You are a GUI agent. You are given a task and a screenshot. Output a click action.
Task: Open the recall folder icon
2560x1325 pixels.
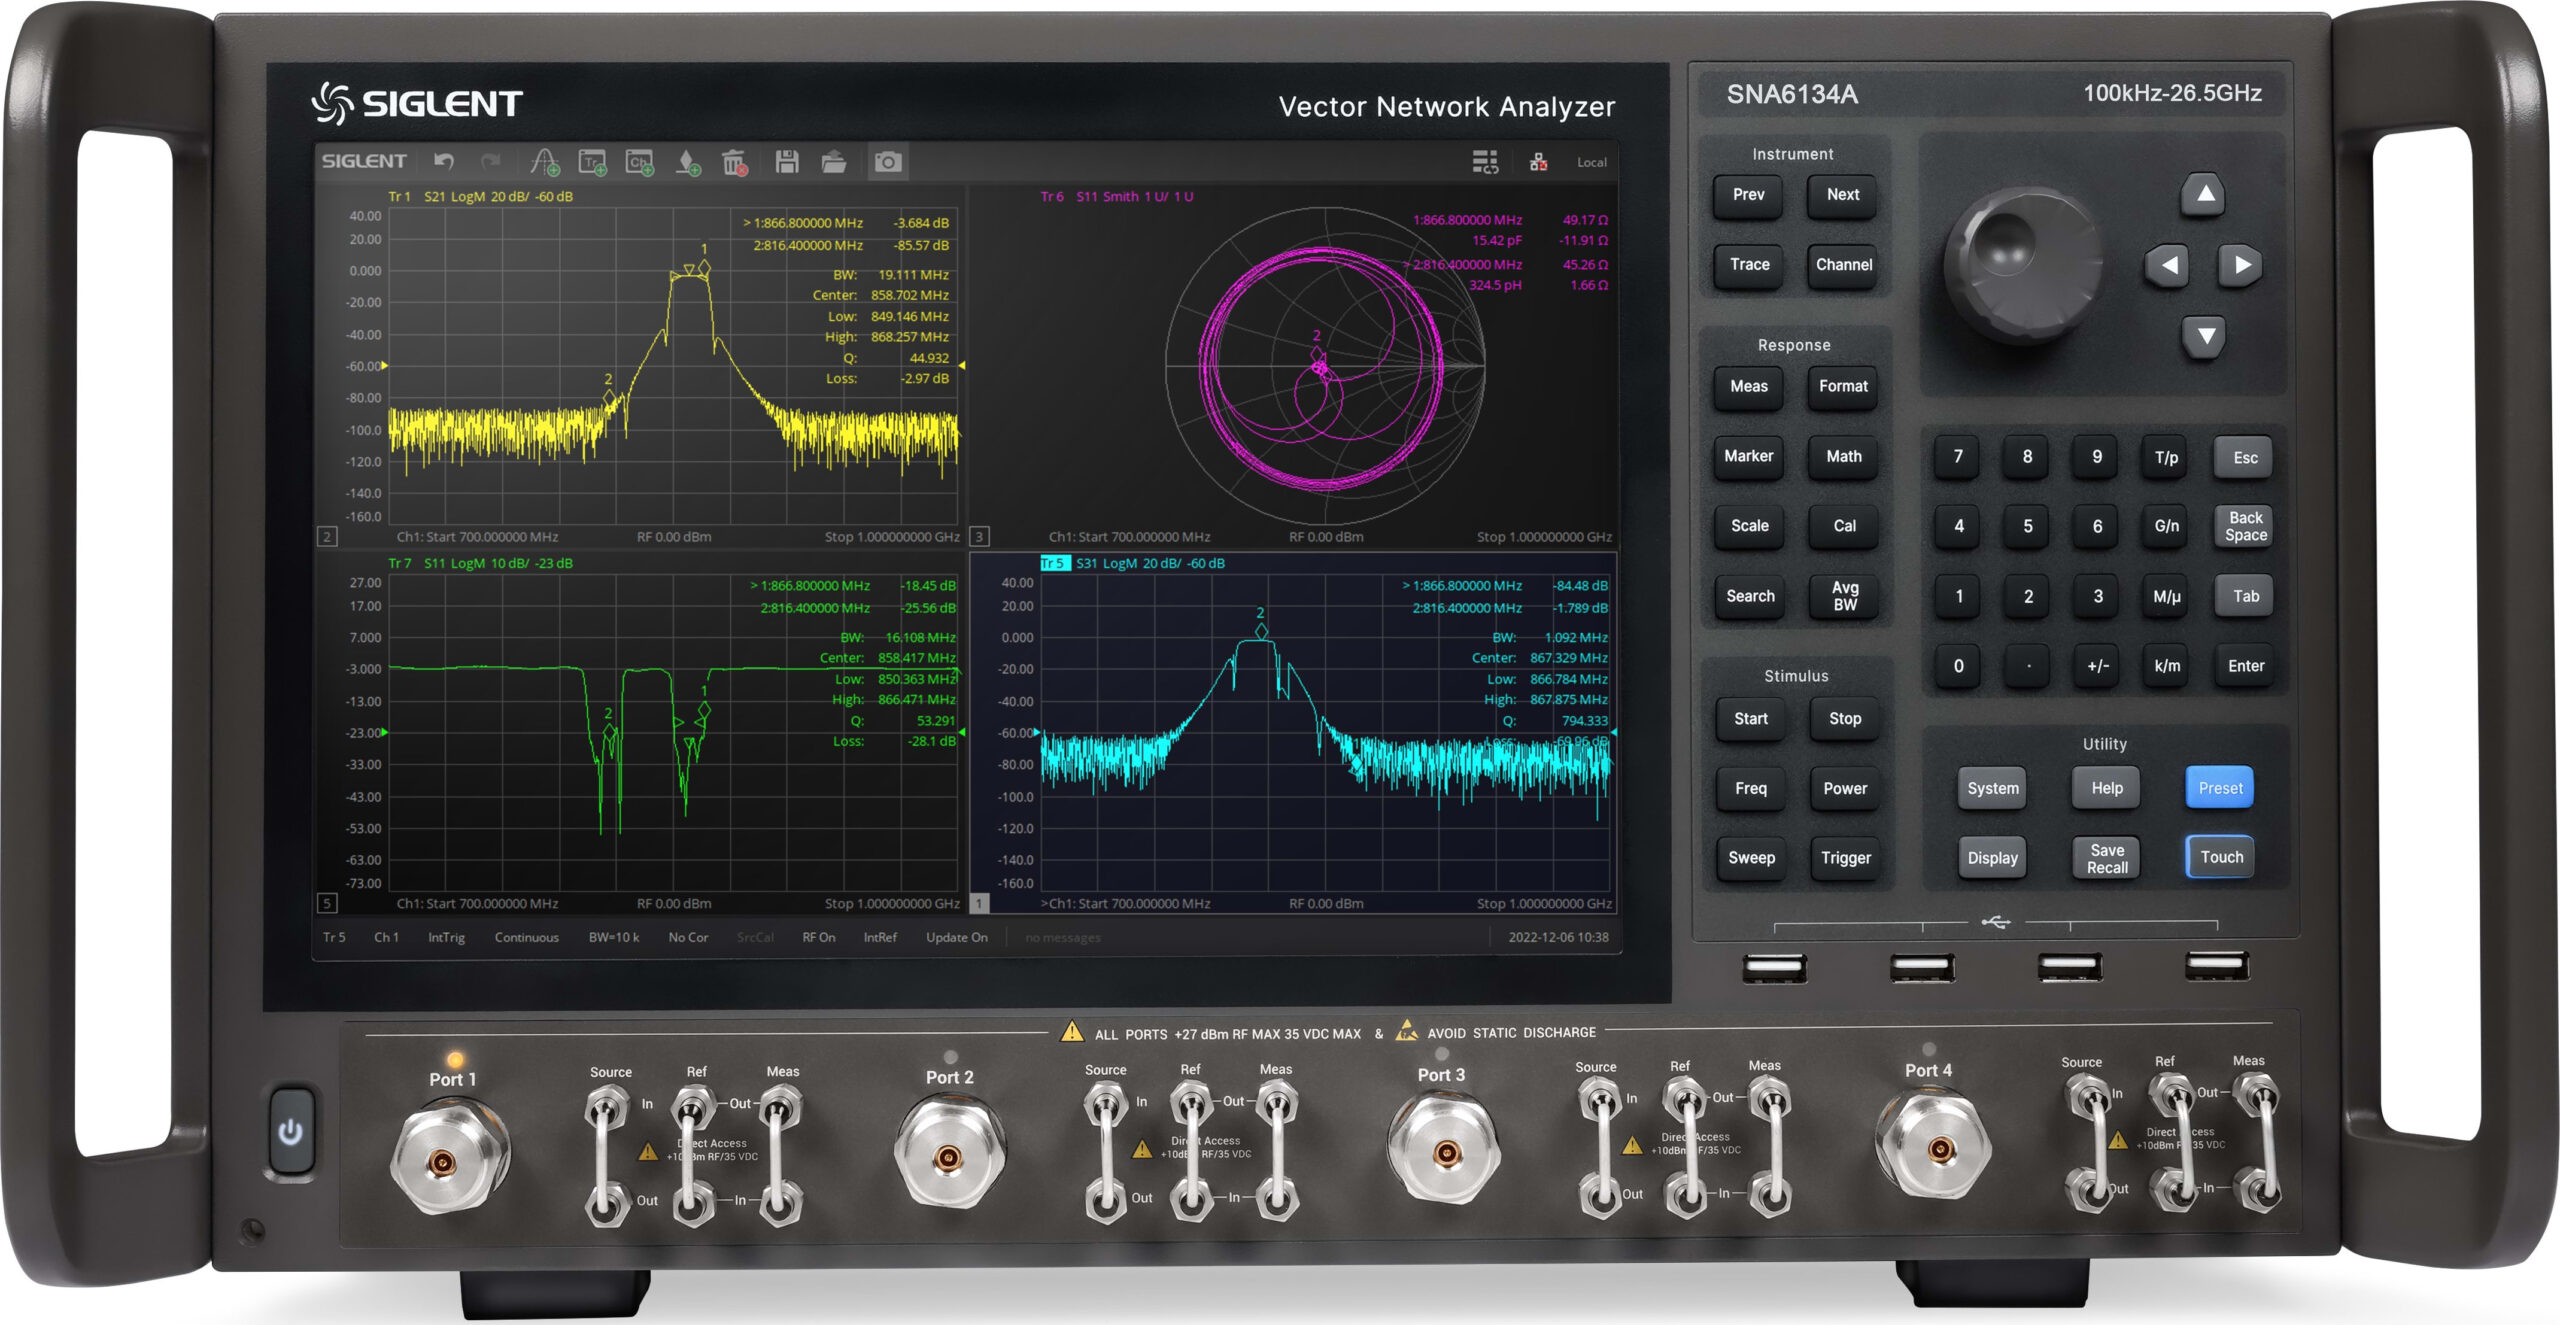click(834, 161)
